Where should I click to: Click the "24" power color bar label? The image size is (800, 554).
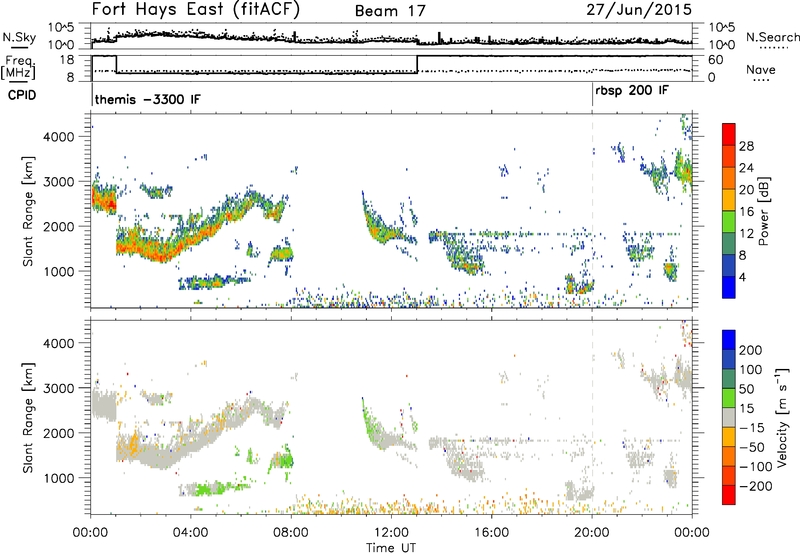point(746,168)
